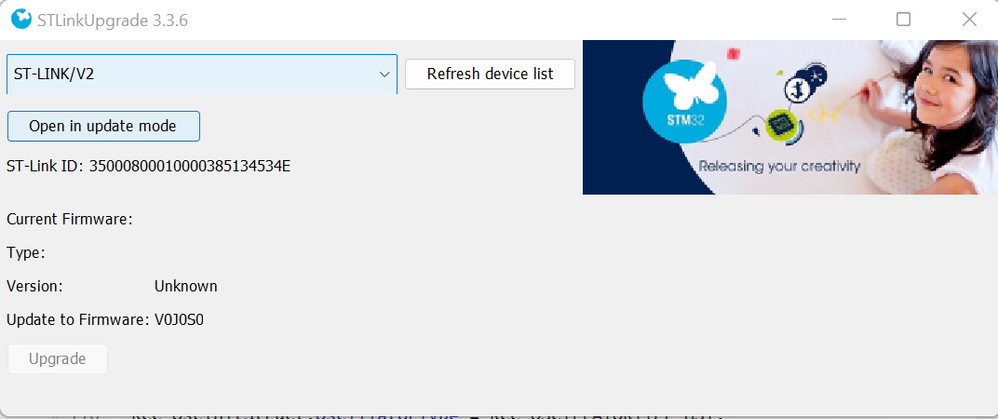The image size is (998, 419).
Task: Click the Unknown version value
Action: [186, 287]
